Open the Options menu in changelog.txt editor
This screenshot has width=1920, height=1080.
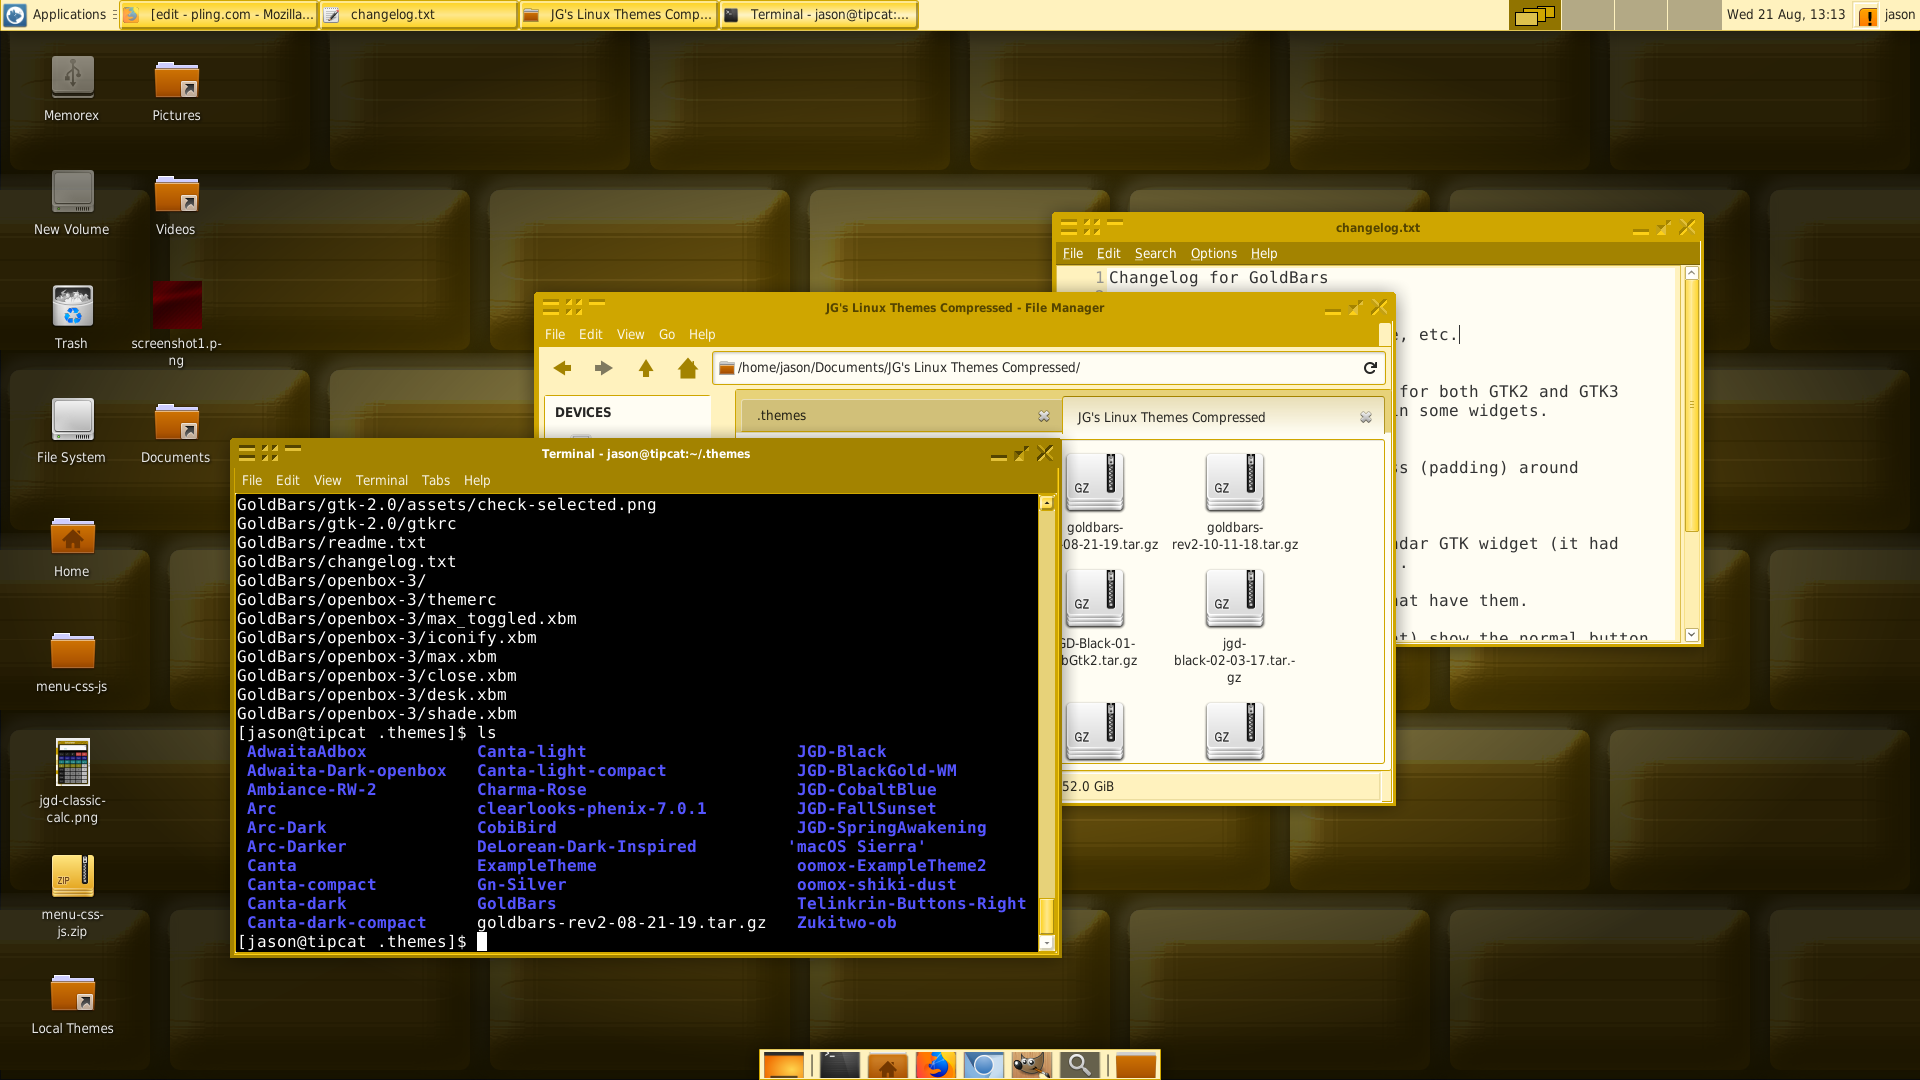point(1213,254)
